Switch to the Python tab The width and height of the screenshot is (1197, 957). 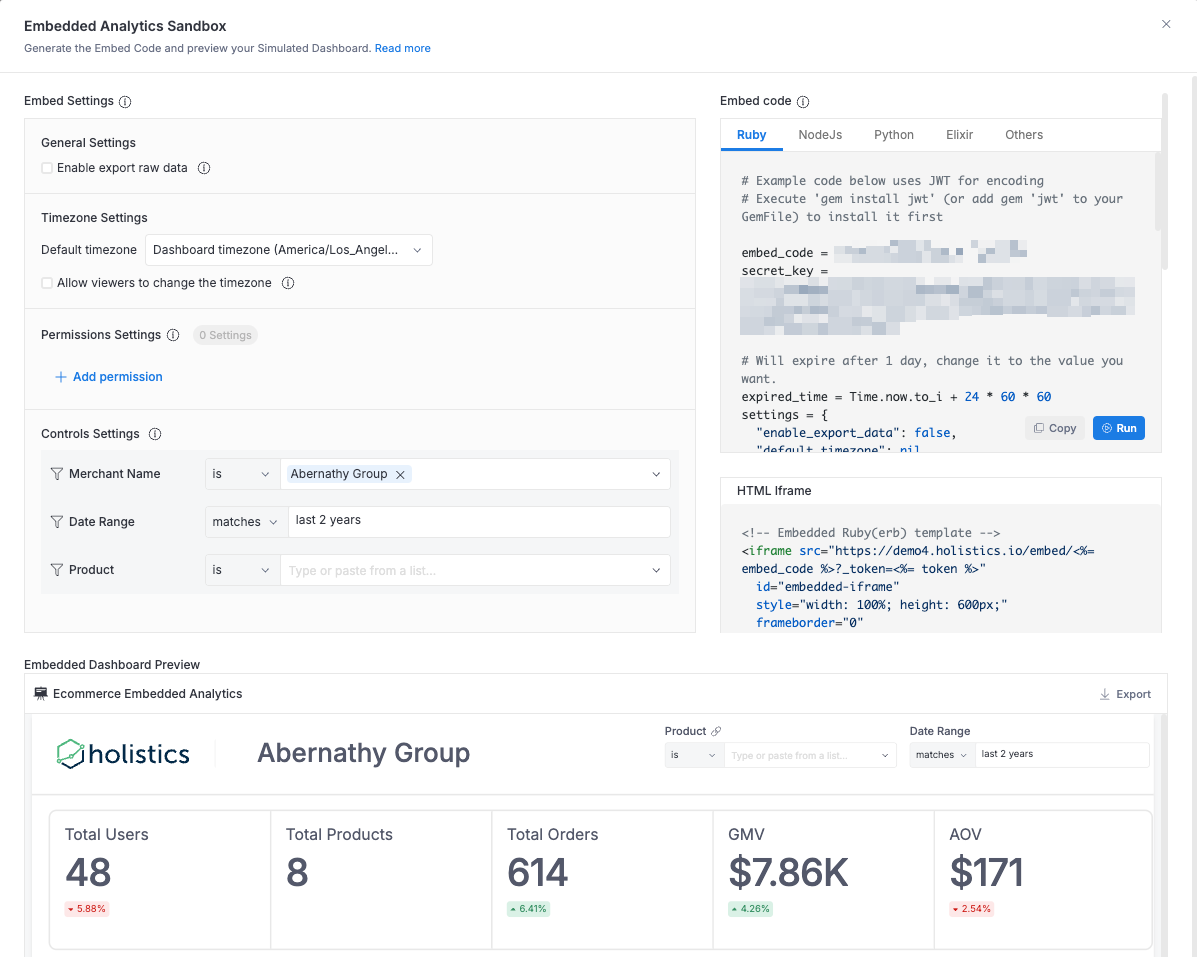pyautogui.click(x=894, y=135)
